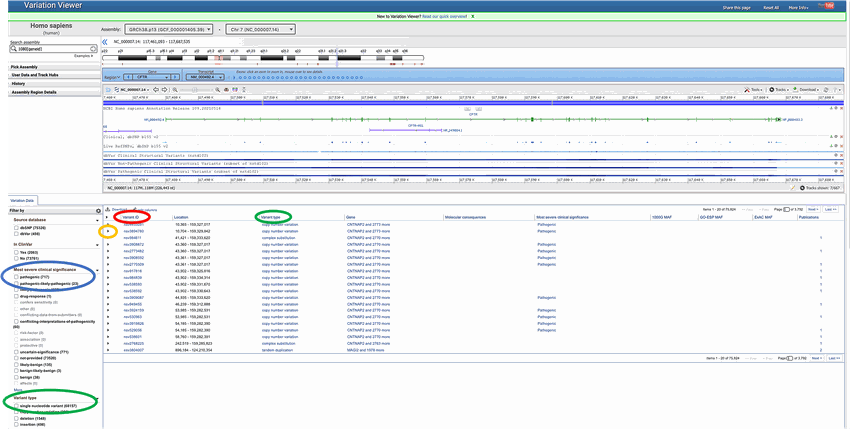Viewport: 850px width, 429px height.
Task: Click the colorful marker icon in viewer toolbar
Action: click(x=235, y=89)
